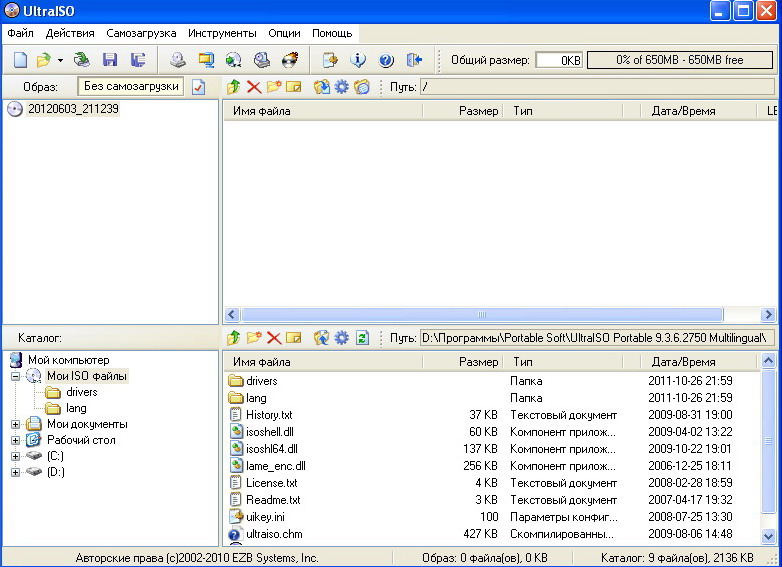Click the Open CD/DVD toolbar icon
Screen dimensions: 782x567
pos(82,60)
